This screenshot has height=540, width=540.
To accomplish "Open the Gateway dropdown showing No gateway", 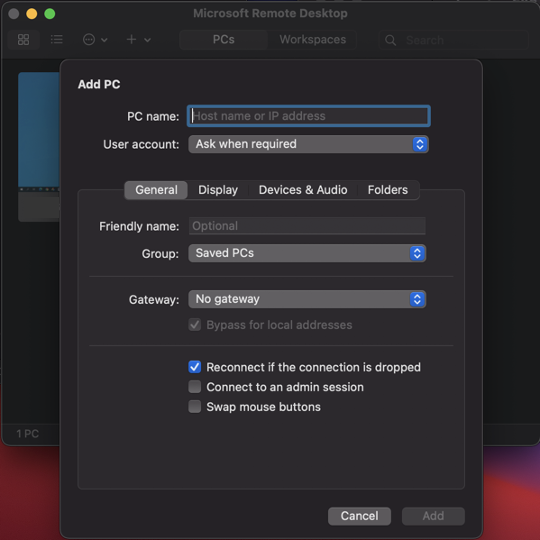I will 307,299.
